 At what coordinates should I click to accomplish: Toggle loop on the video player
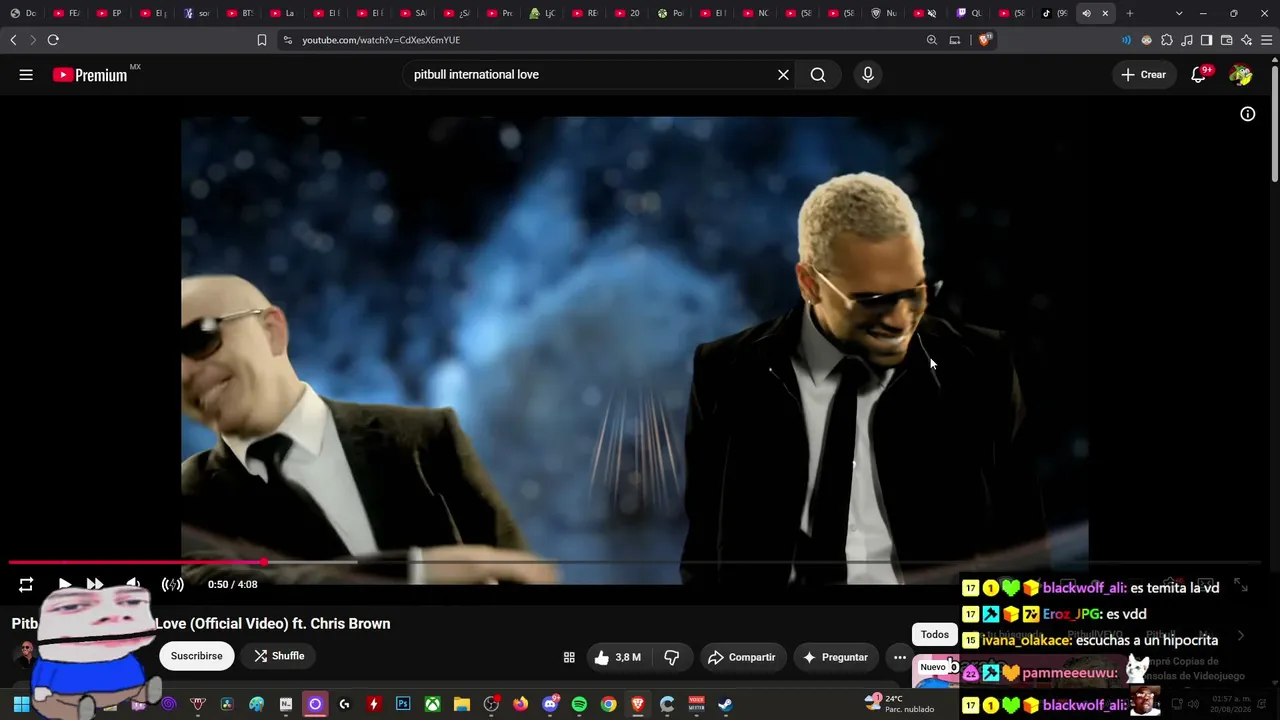click(x=26, y=585)
